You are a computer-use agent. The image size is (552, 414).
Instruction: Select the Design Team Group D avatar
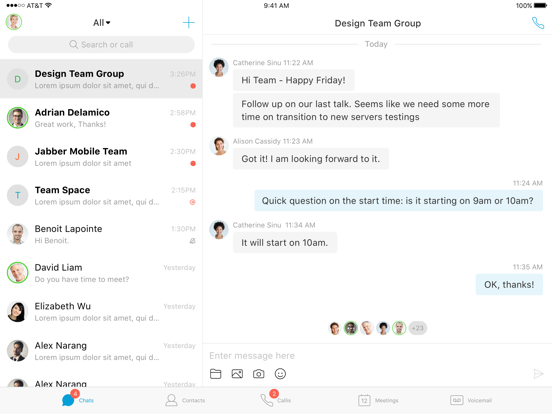[x=18, y=79]
